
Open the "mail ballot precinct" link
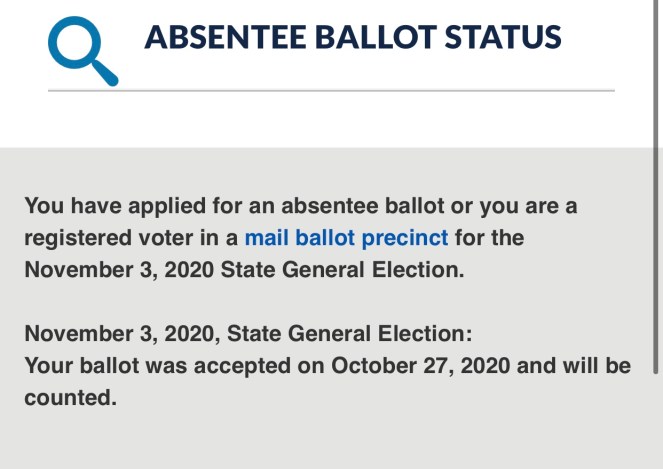pyautogui.click(x=346, y=238)
